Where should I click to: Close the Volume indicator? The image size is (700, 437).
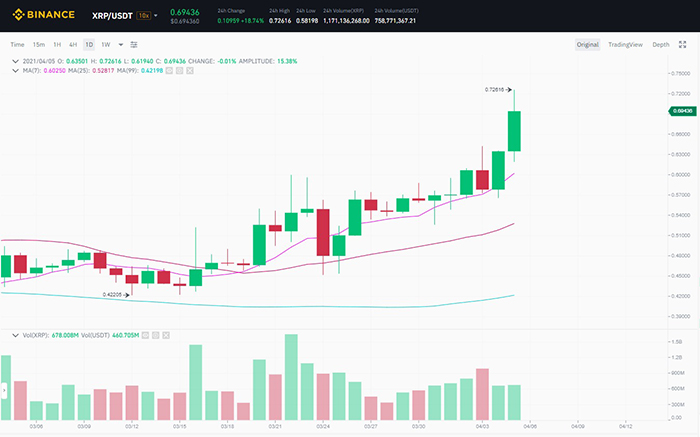[167, 335]
